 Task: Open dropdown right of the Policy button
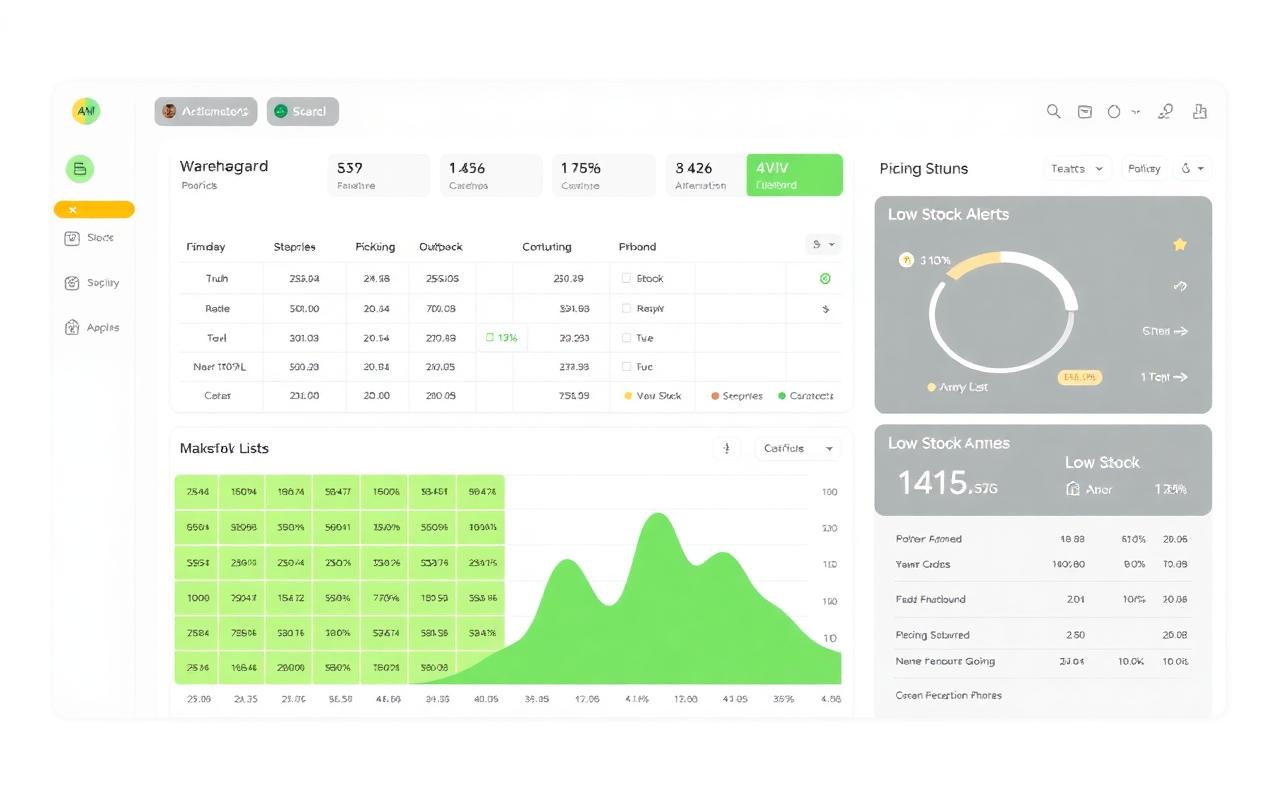pos(1193,169)
